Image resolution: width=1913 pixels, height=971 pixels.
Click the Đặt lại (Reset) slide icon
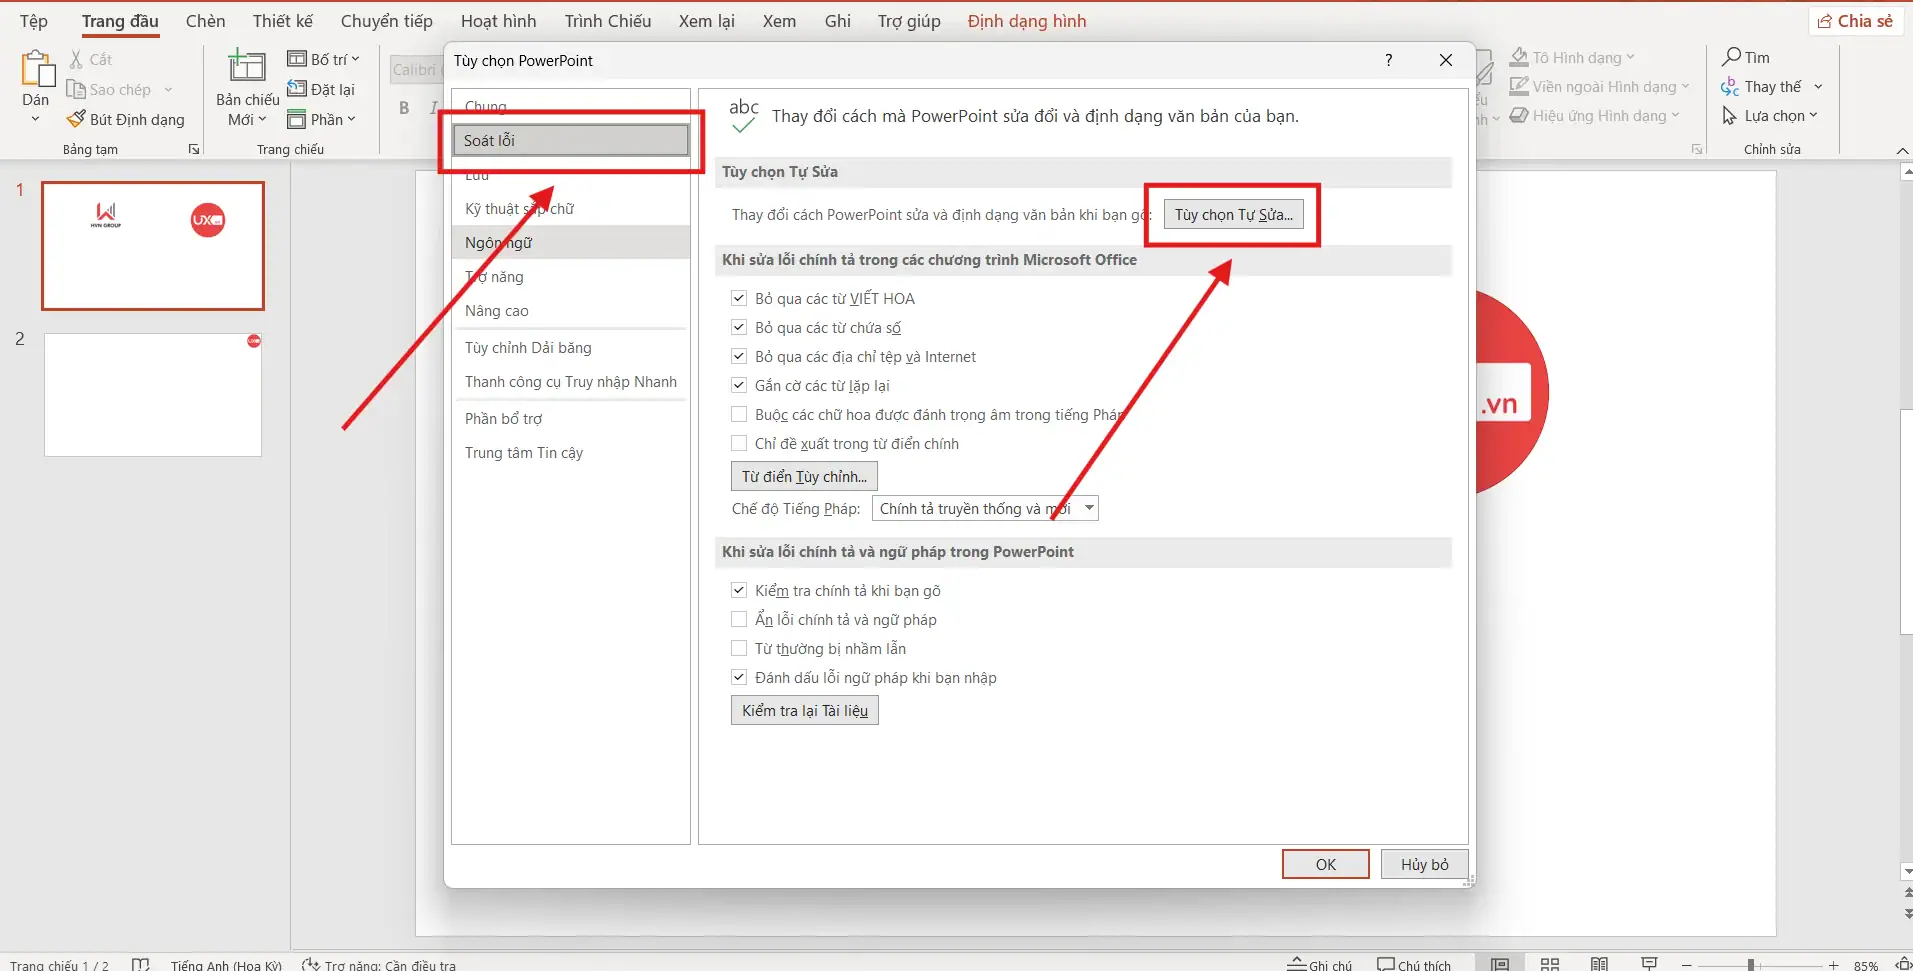[297, 89]
